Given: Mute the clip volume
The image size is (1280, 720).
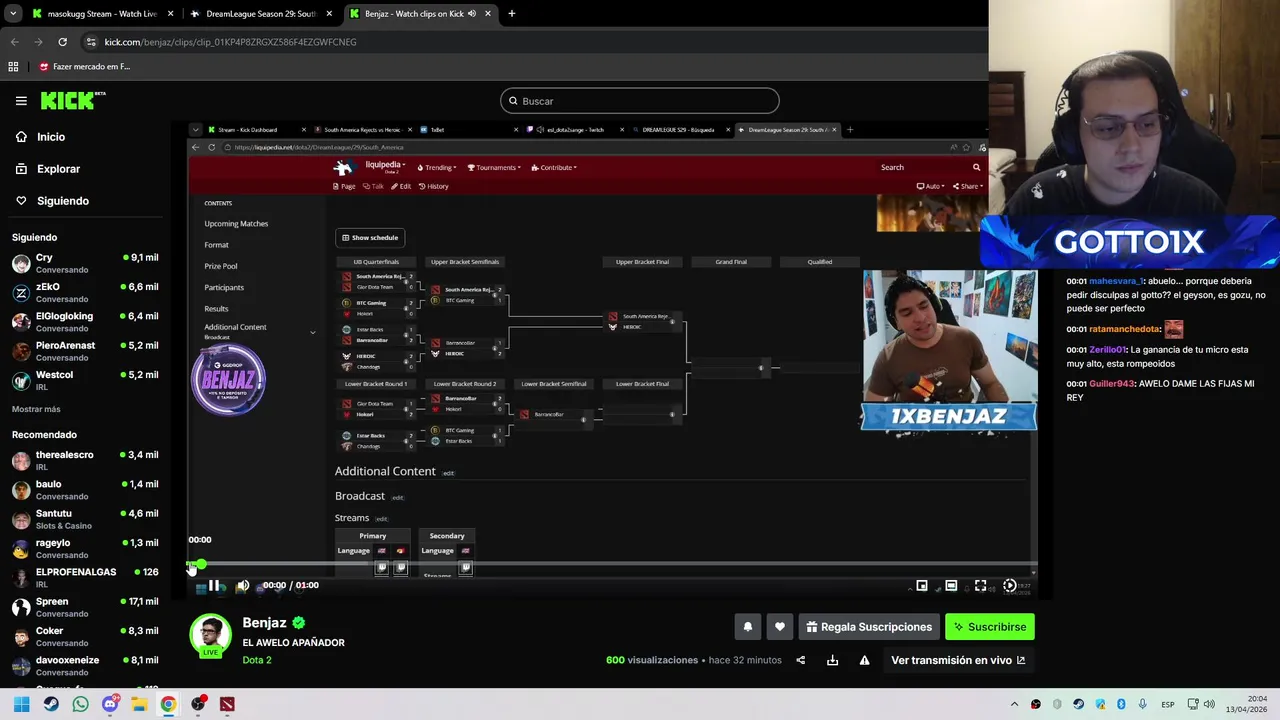Looking at the screenshot, I should click(x=242, y=586).
